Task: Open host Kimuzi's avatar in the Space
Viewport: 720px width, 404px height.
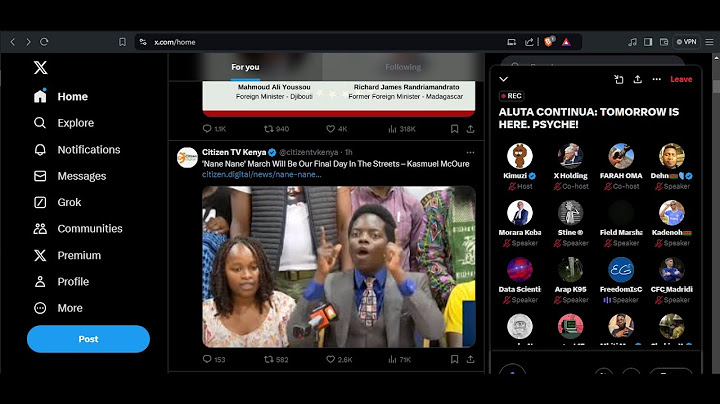Action: (x=520, y=156)
